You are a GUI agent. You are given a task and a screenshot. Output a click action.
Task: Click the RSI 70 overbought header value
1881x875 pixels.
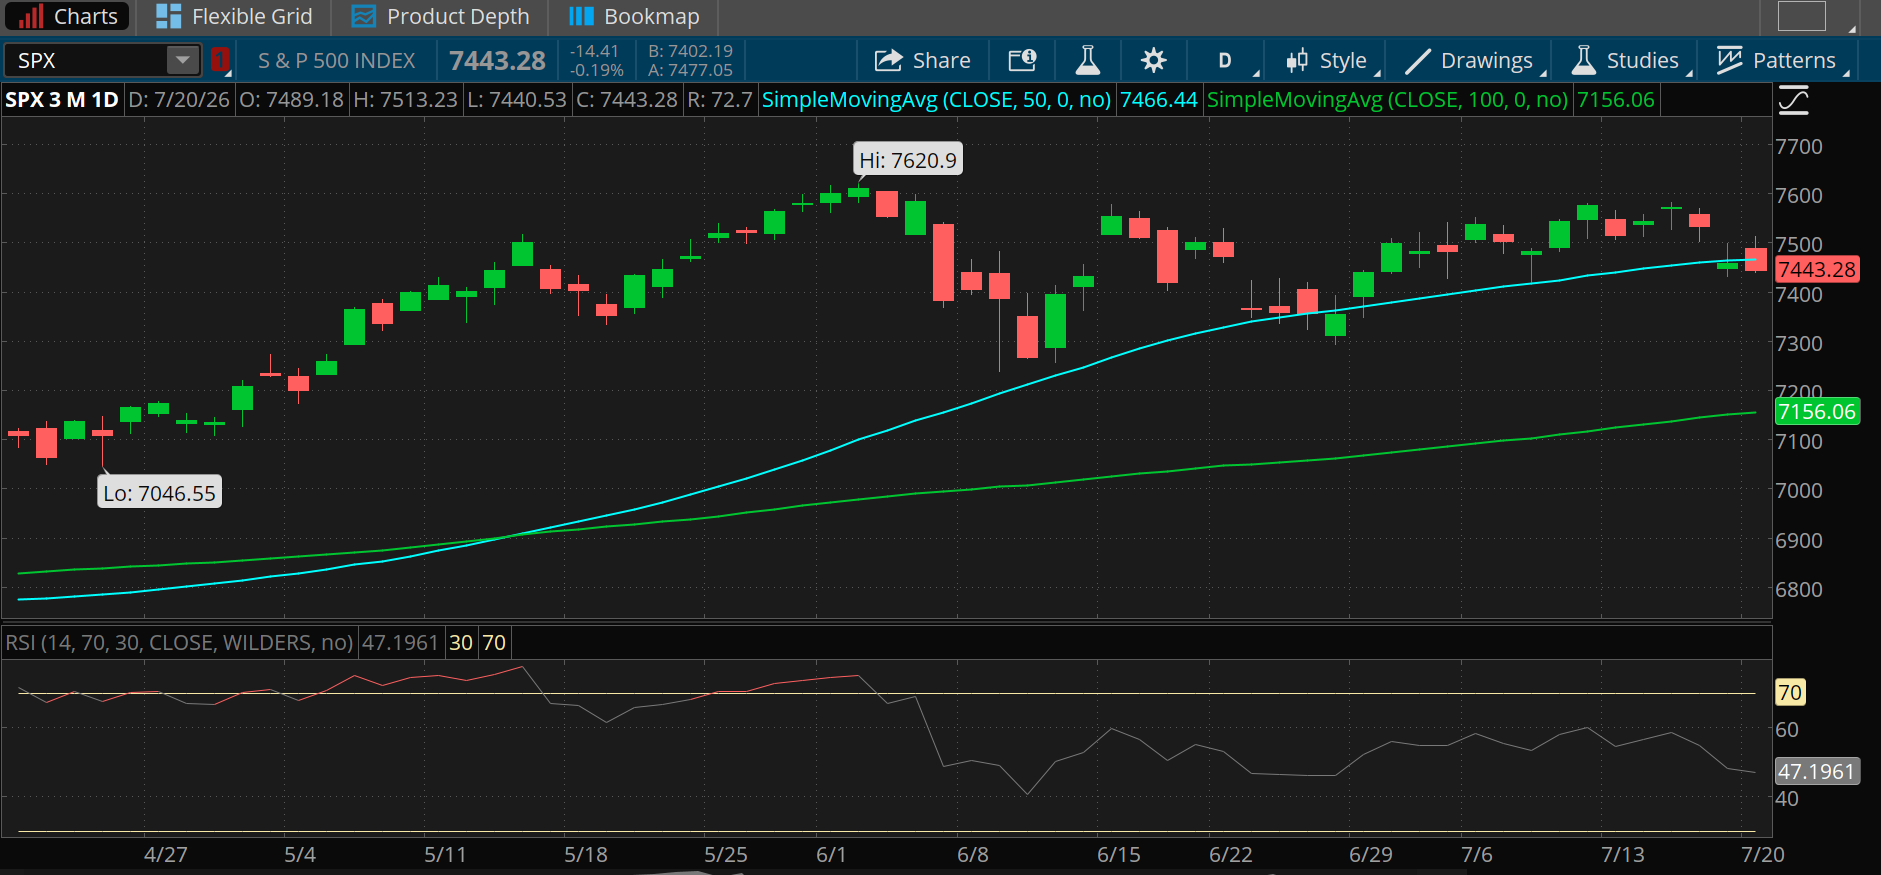494,642
